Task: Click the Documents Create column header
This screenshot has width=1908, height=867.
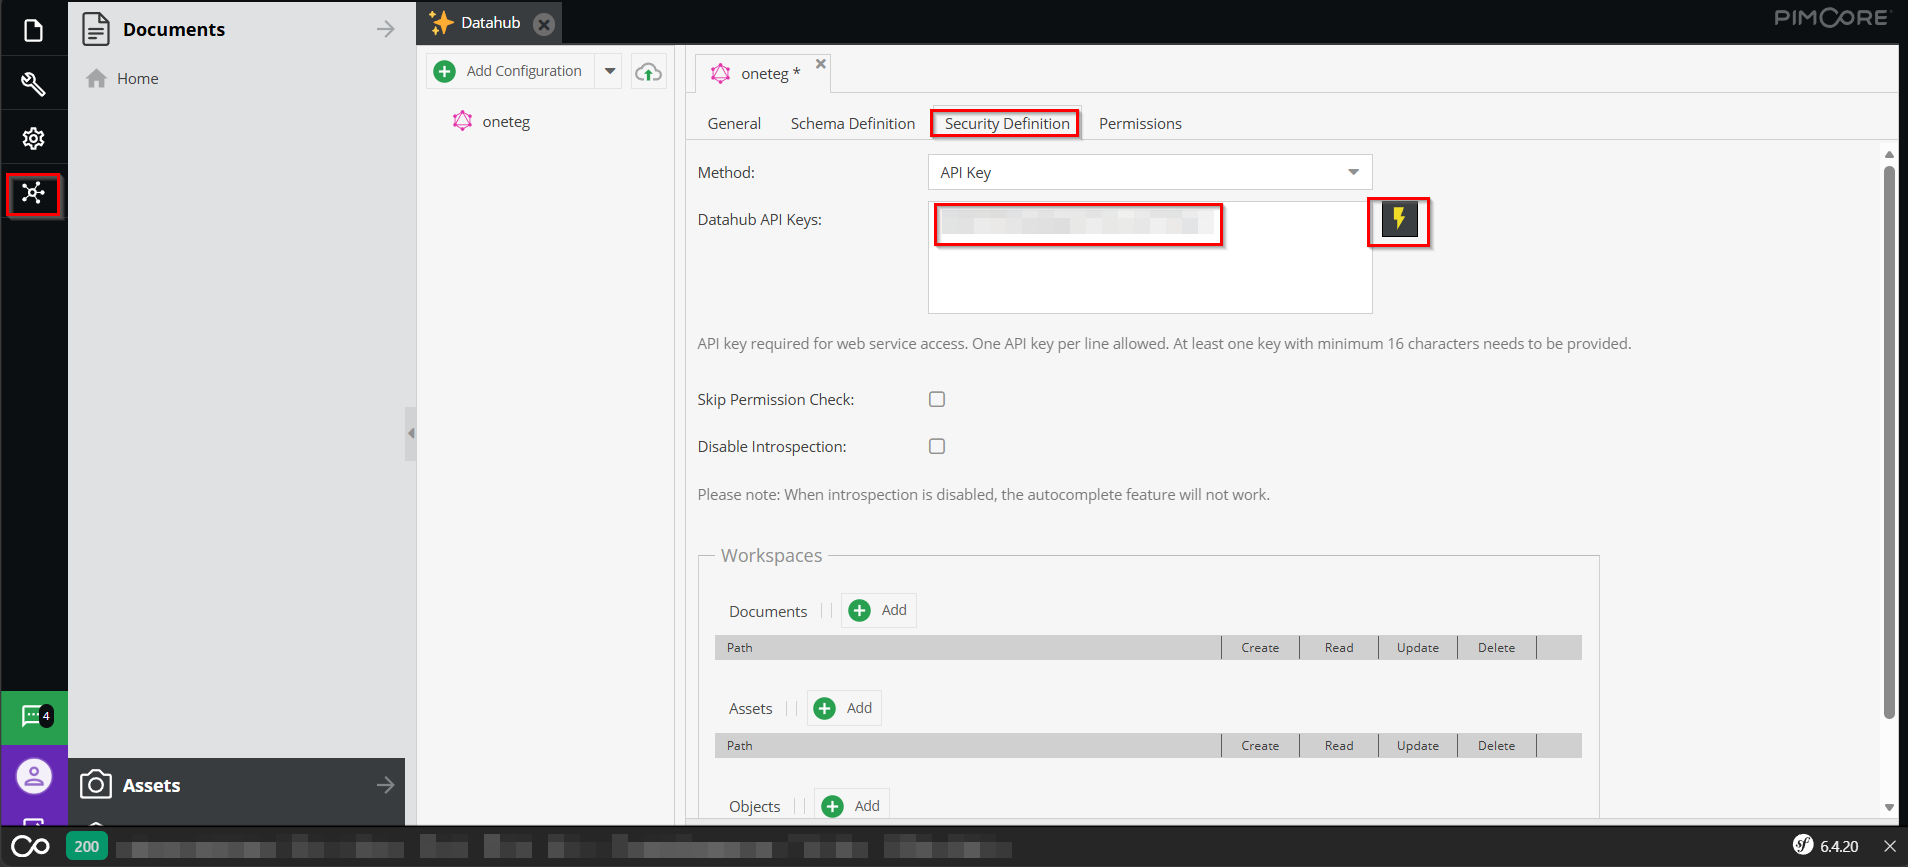Action: [1260, 648]
